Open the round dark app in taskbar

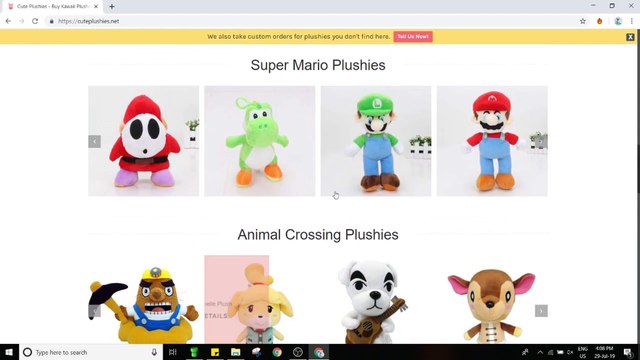(298, 352)
